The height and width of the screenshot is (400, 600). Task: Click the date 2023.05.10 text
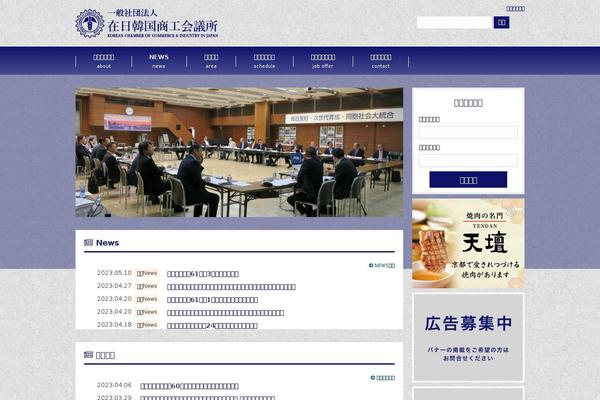tap(114, 273)
